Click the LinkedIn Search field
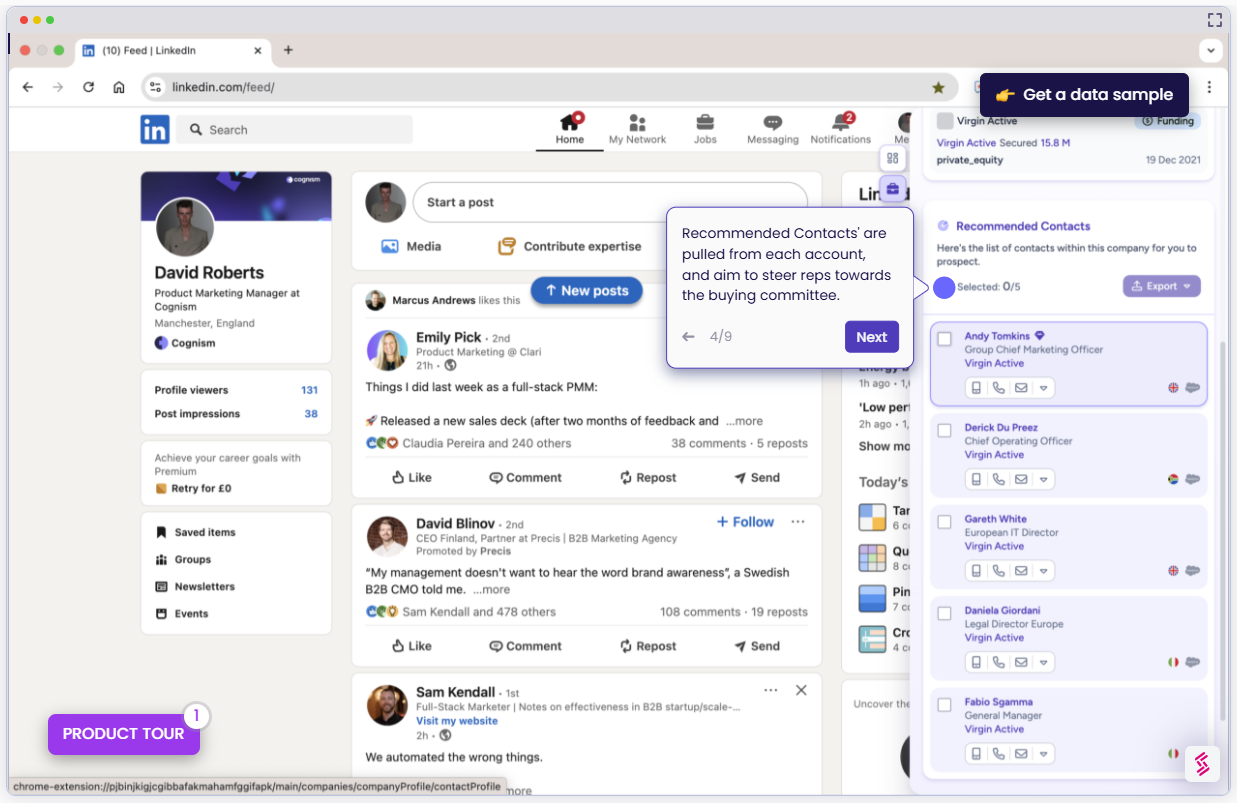This screenshot has height=803, width=1237. pos(294,130)
